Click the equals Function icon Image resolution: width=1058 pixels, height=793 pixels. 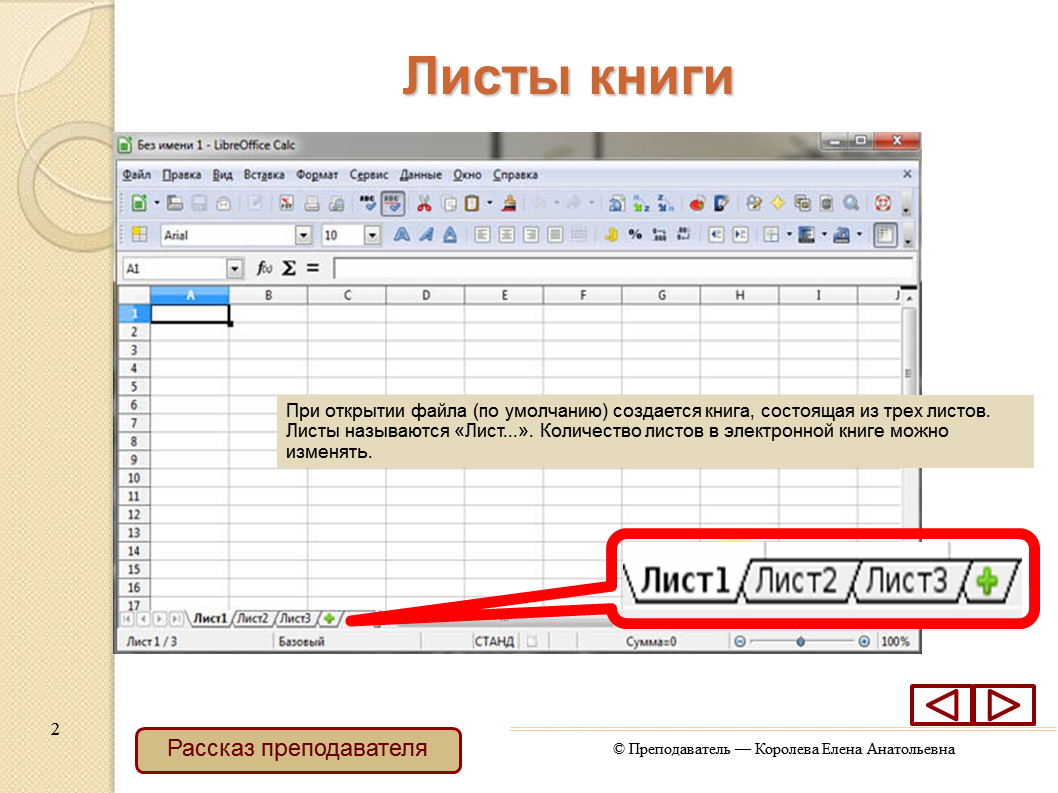(312, 269)
